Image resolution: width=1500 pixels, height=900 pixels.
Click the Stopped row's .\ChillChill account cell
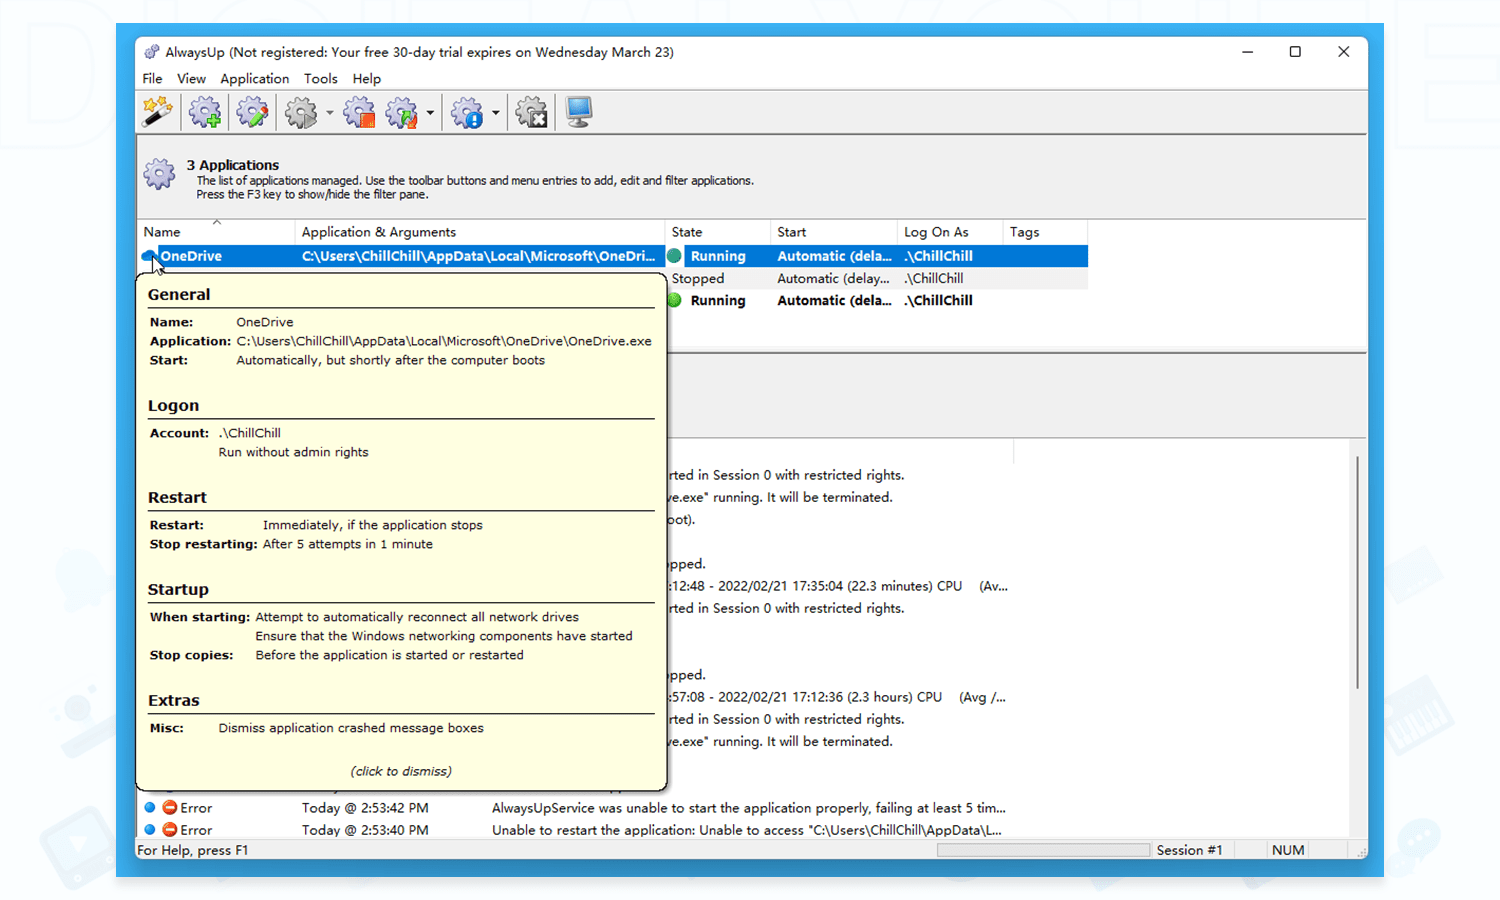pyautogui.click(x=934, y=278)
